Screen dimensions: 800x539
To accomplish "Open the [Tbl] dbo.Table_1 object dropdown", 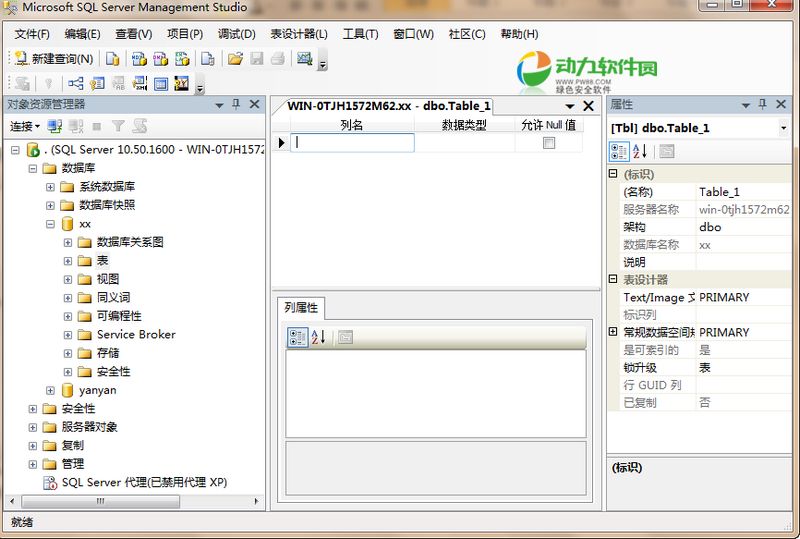I will click(x=783, y=128).
